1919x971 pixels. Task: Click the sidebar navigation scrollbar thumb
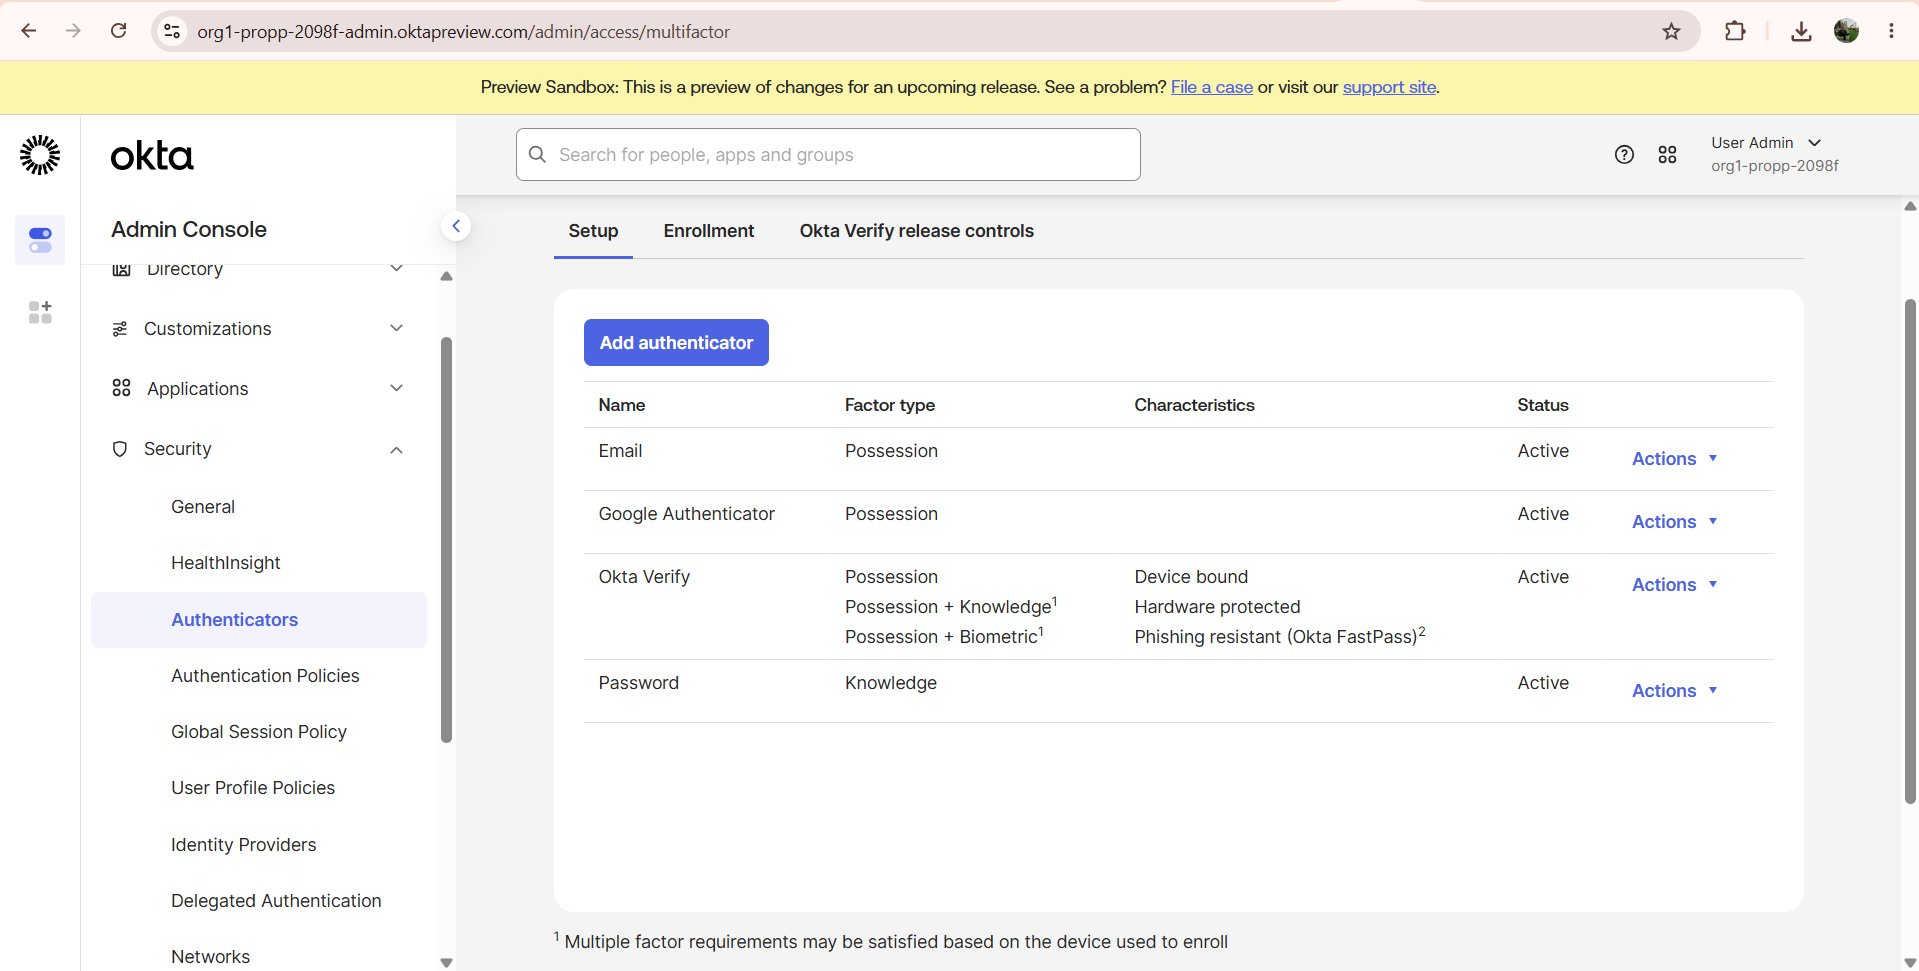click(446, 540)
